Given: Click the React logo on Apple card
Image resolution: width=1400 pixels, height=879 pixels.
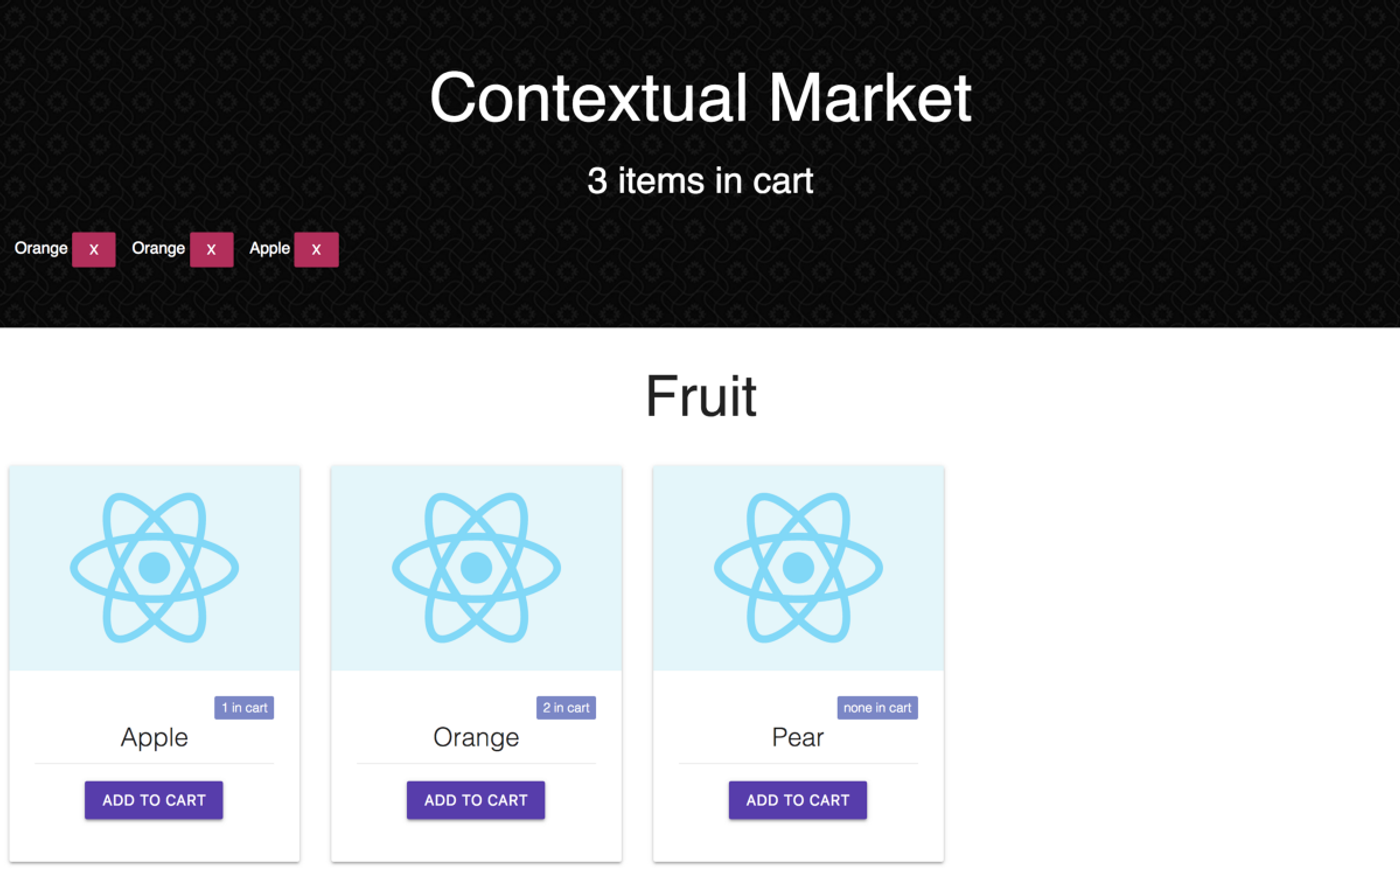Looking at the screenshot, I should click(x=154, y=567).
